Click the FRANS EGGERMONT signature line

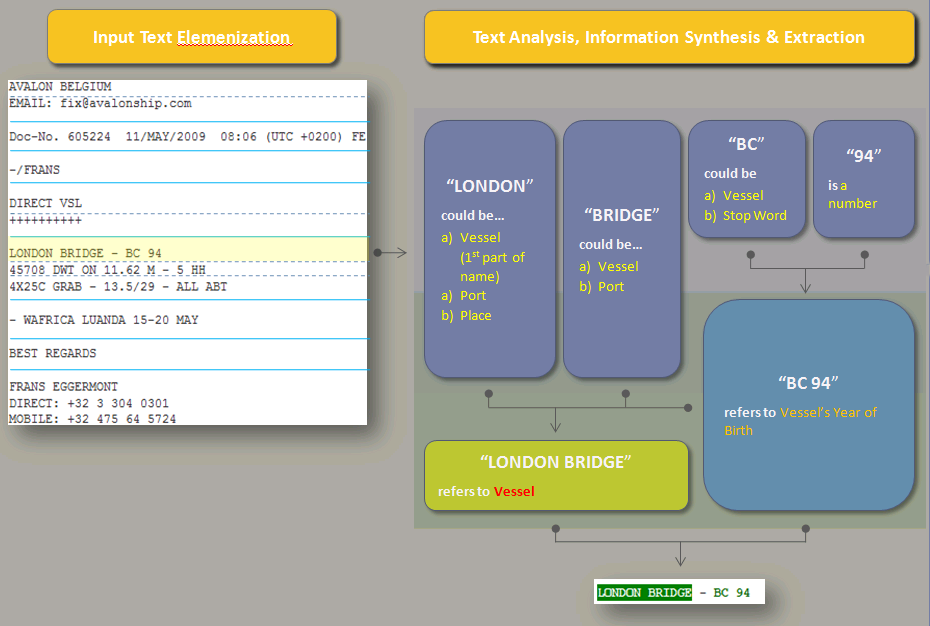click(63, 386)
